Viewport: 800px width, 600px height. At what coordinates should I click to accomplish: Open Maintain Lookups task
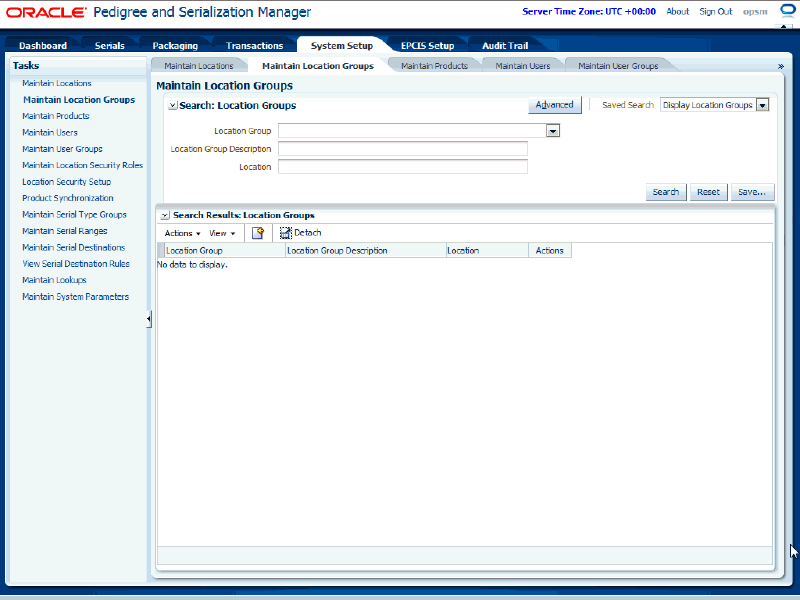coord(54,280)
